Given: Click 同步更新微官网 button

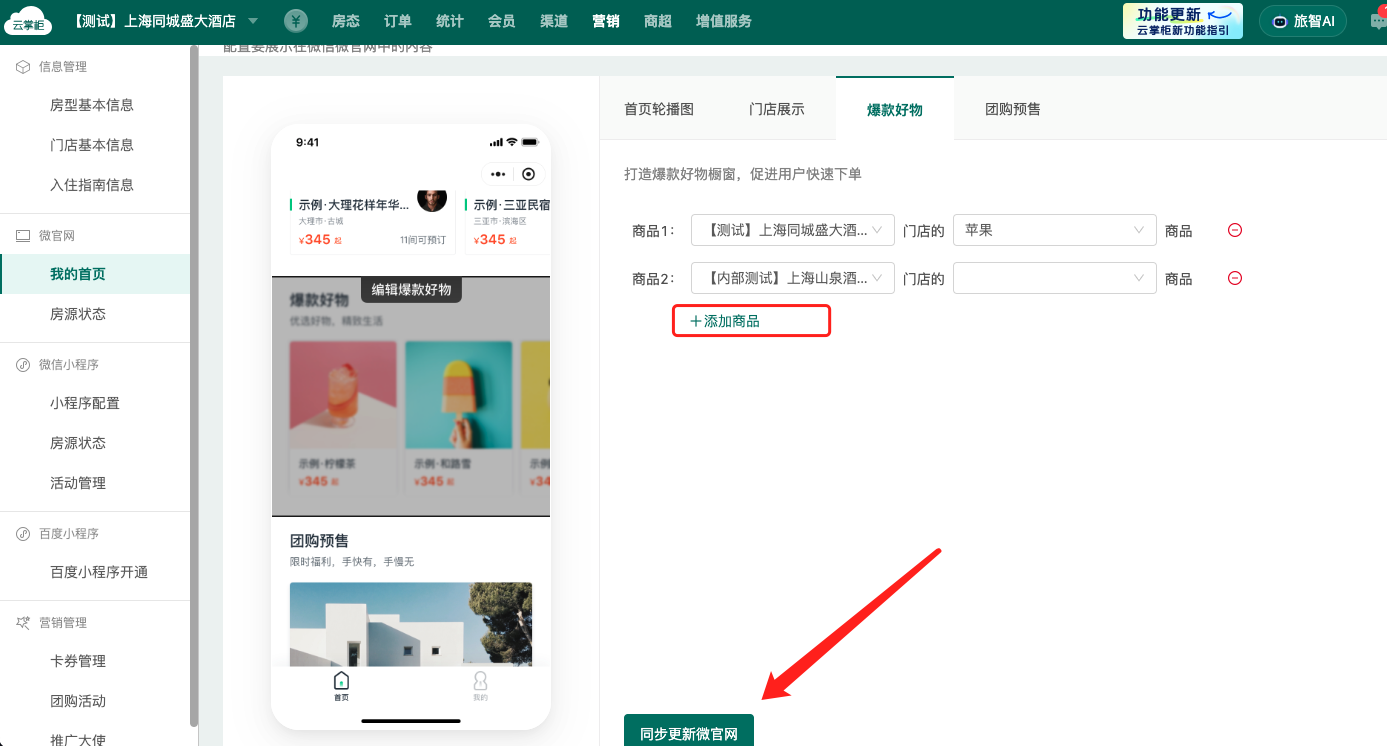Looking at the screenshot, I should click(x=689, y=733).
